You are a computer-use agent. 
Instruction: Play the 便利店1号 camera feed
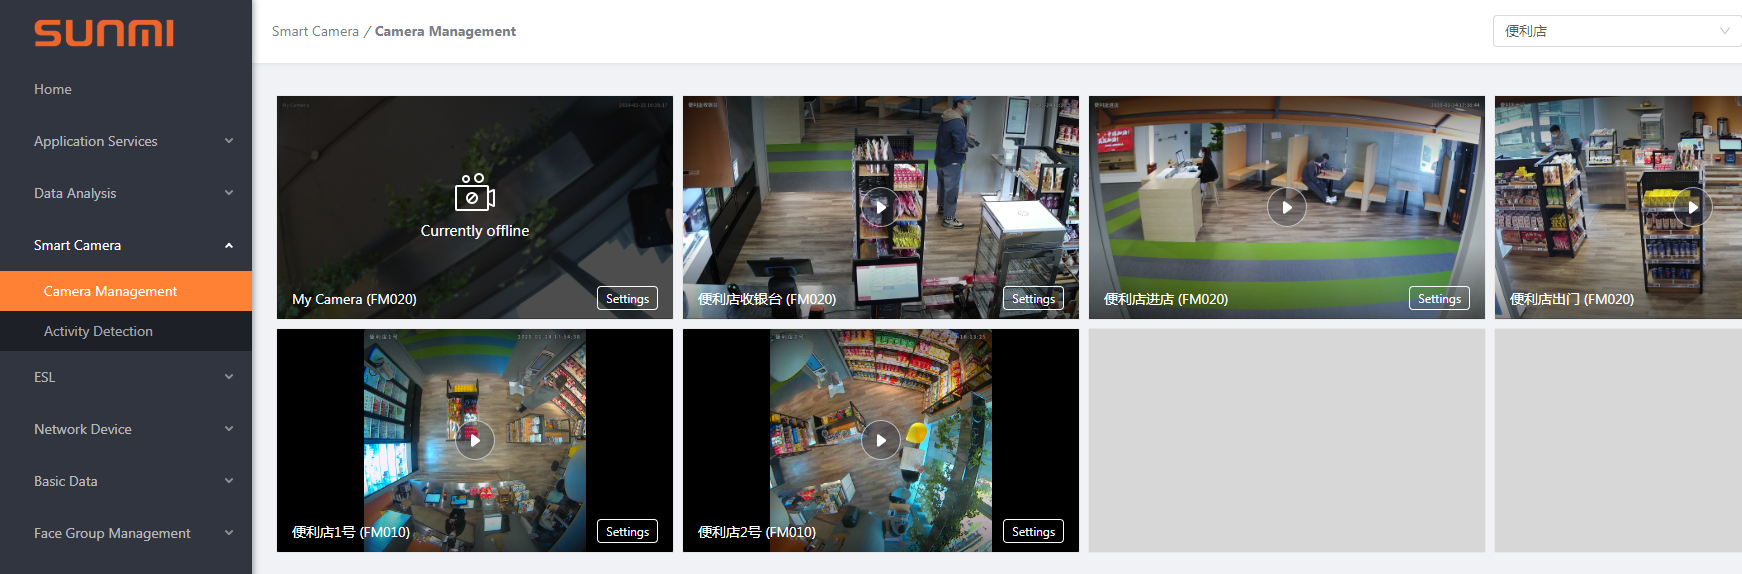(475, 440)
